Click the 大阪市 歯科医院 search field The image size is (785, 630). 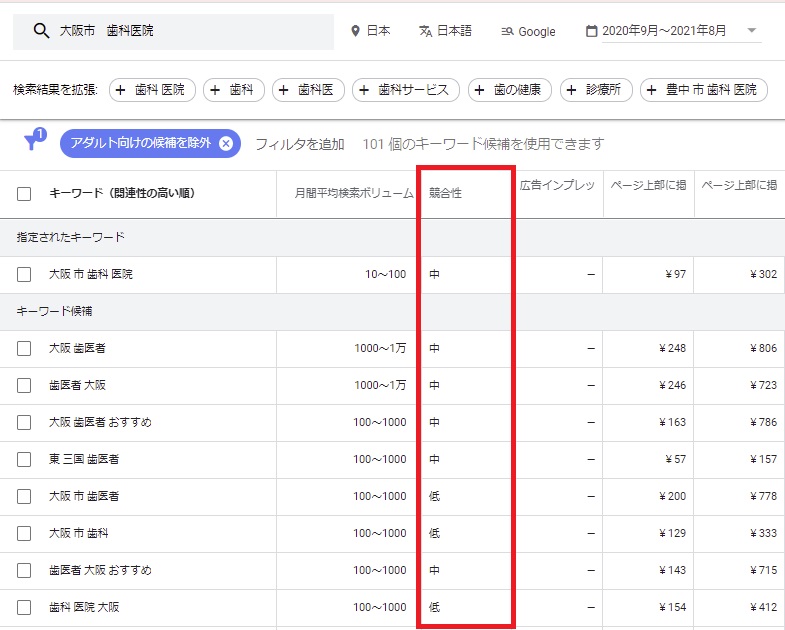tap(173, 32)
